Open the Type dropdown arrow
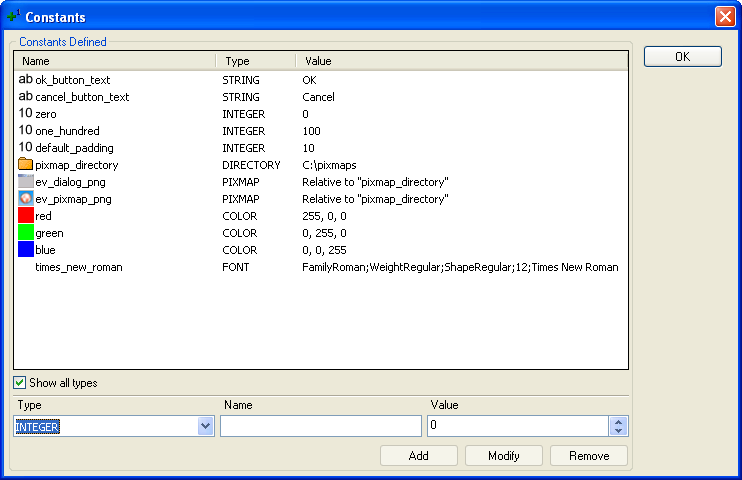Viewport: 742px width, 480px height. click(x=206, y=427)
